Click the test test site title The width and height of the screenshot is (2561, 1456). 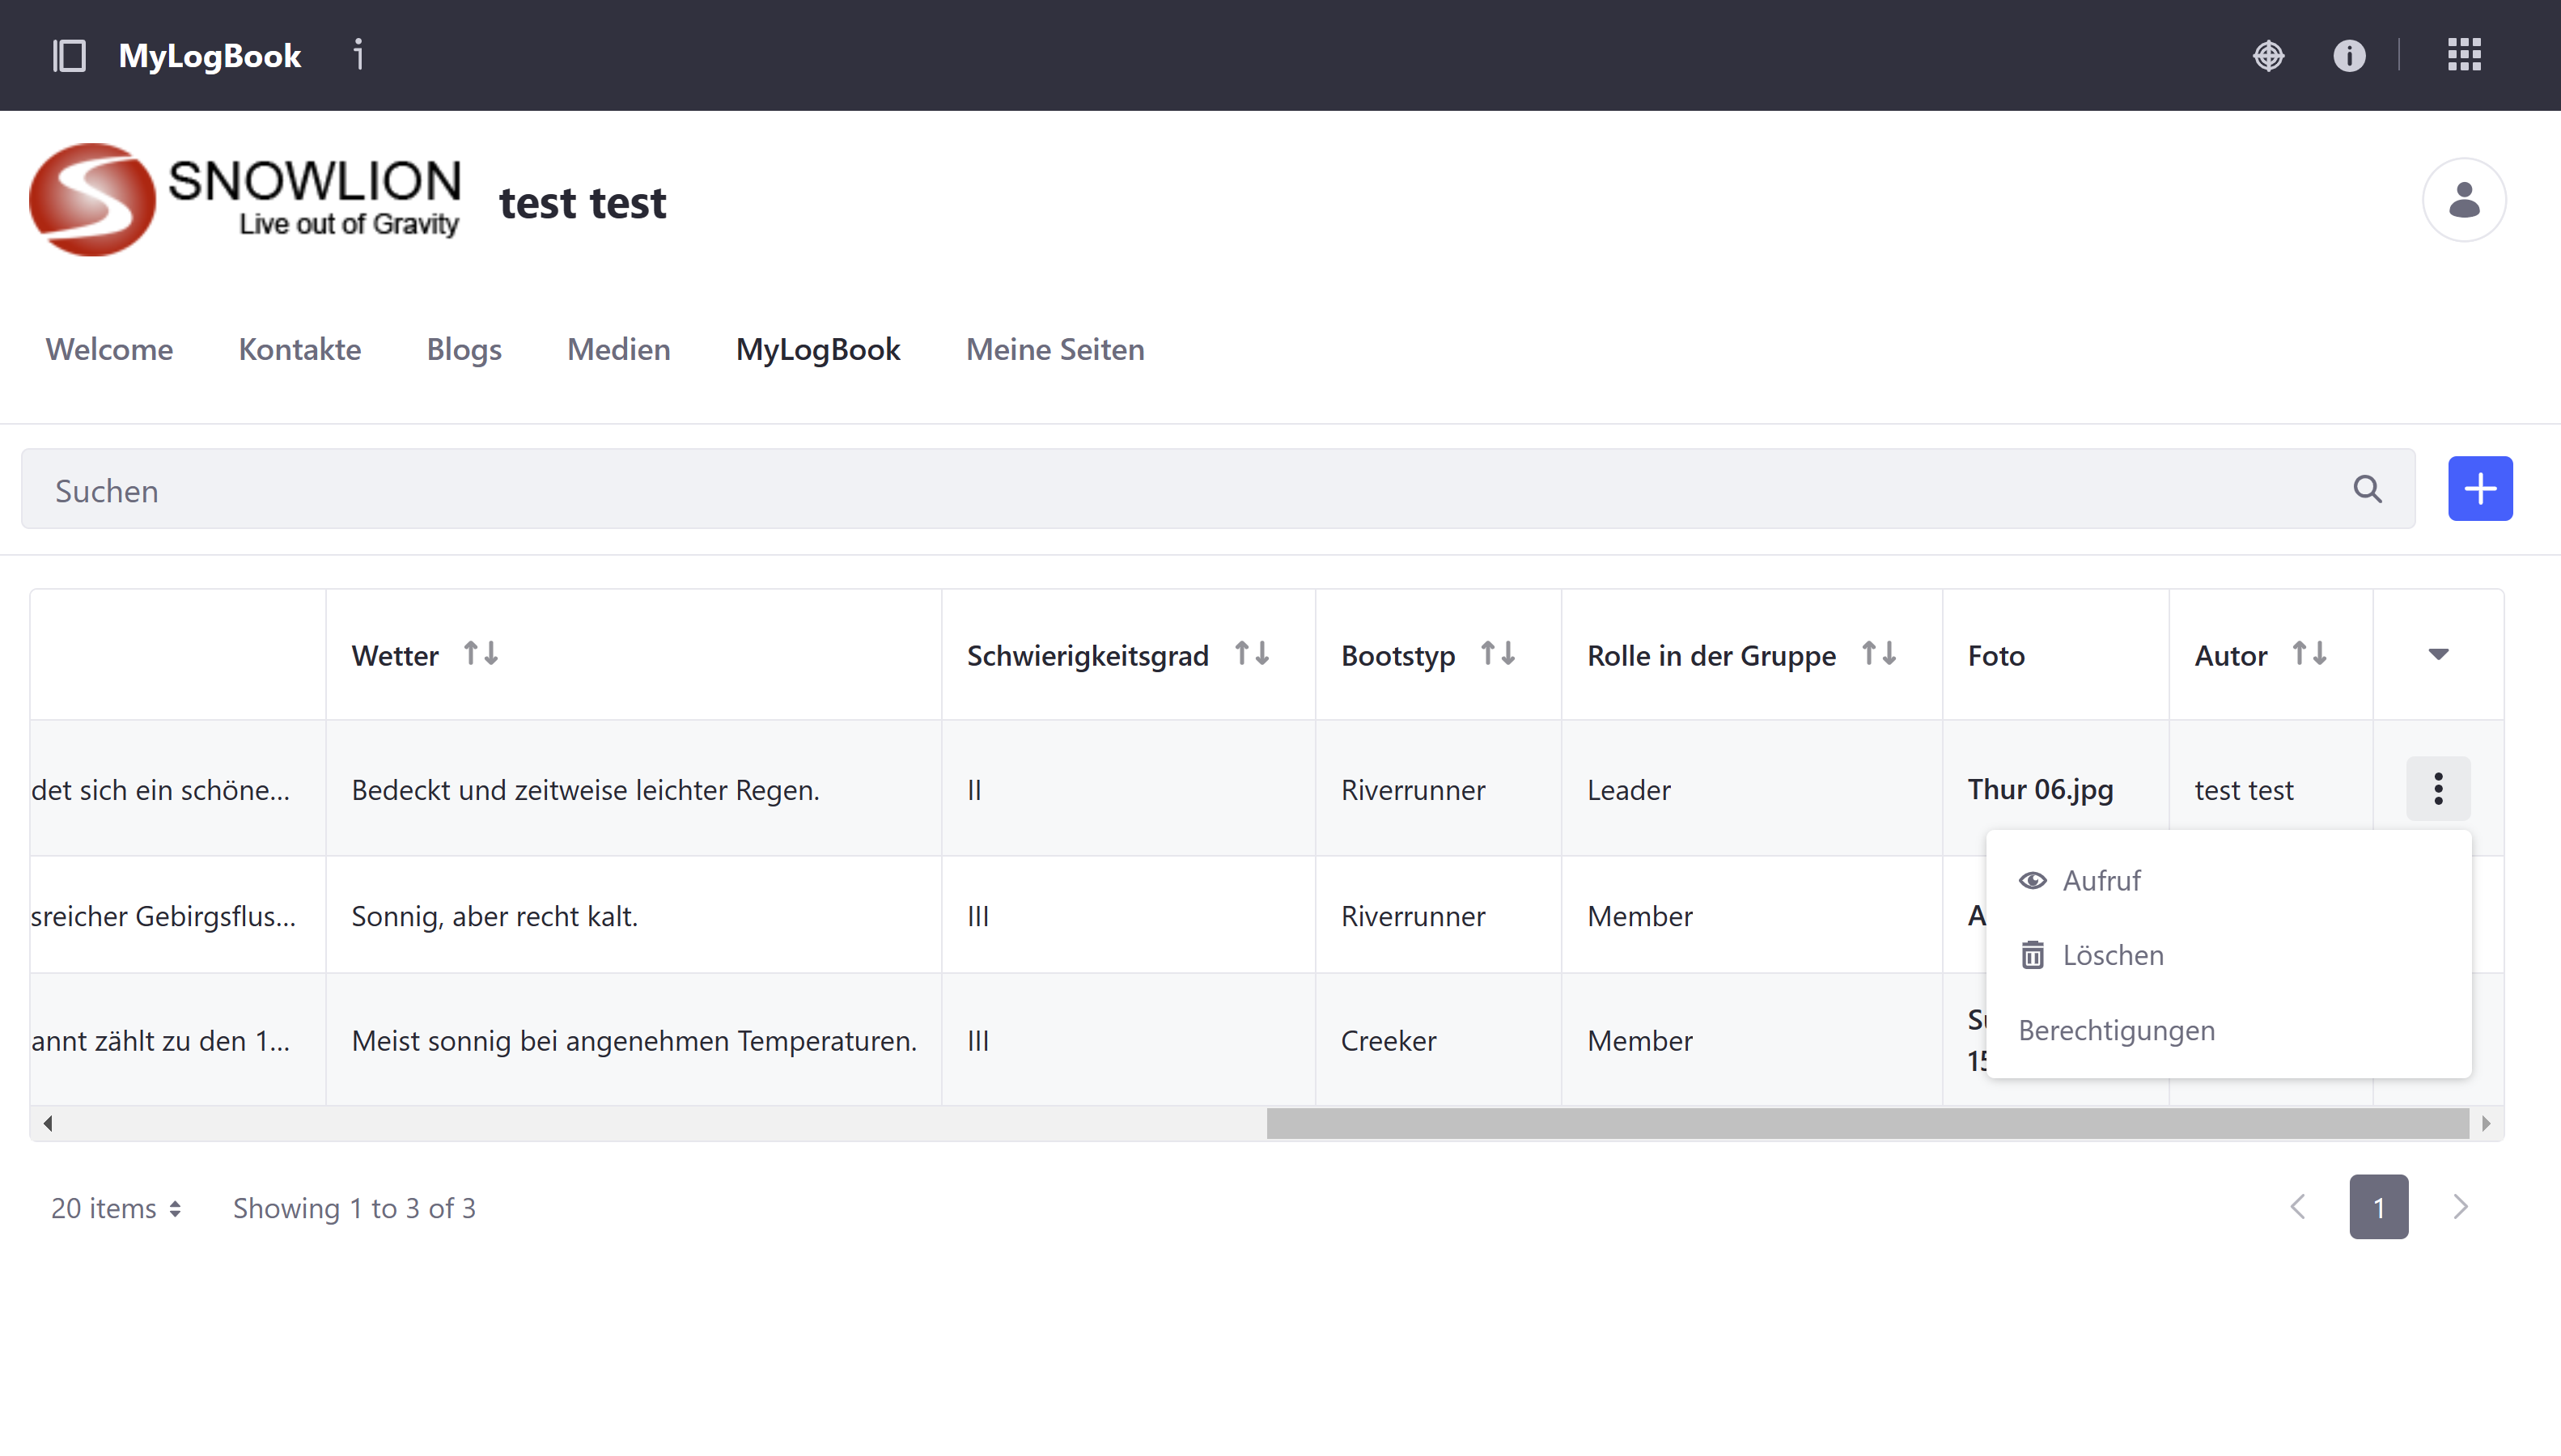click(x=582, y=203)
